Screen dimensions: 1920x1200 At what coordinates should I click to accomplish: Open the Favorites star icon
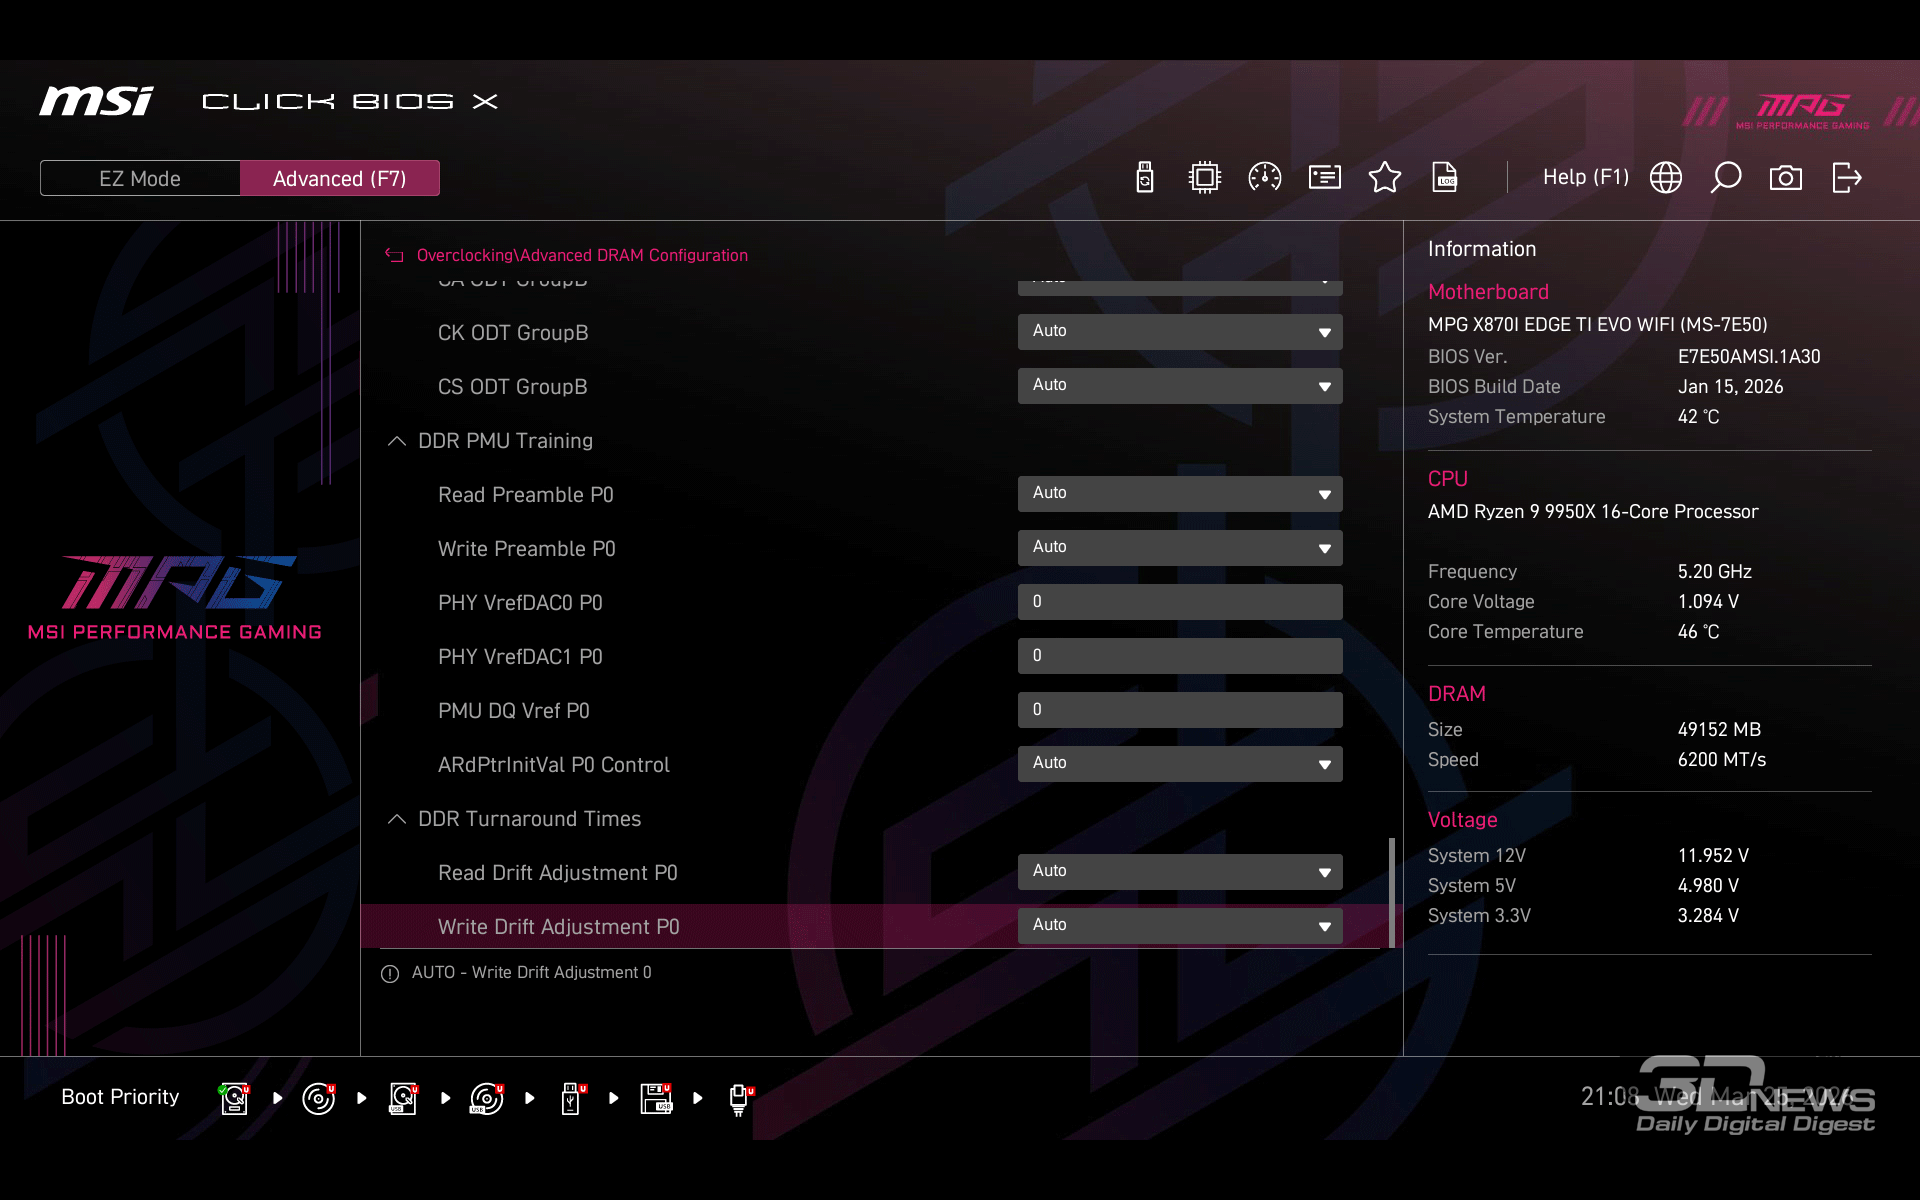click(1384, 178)
